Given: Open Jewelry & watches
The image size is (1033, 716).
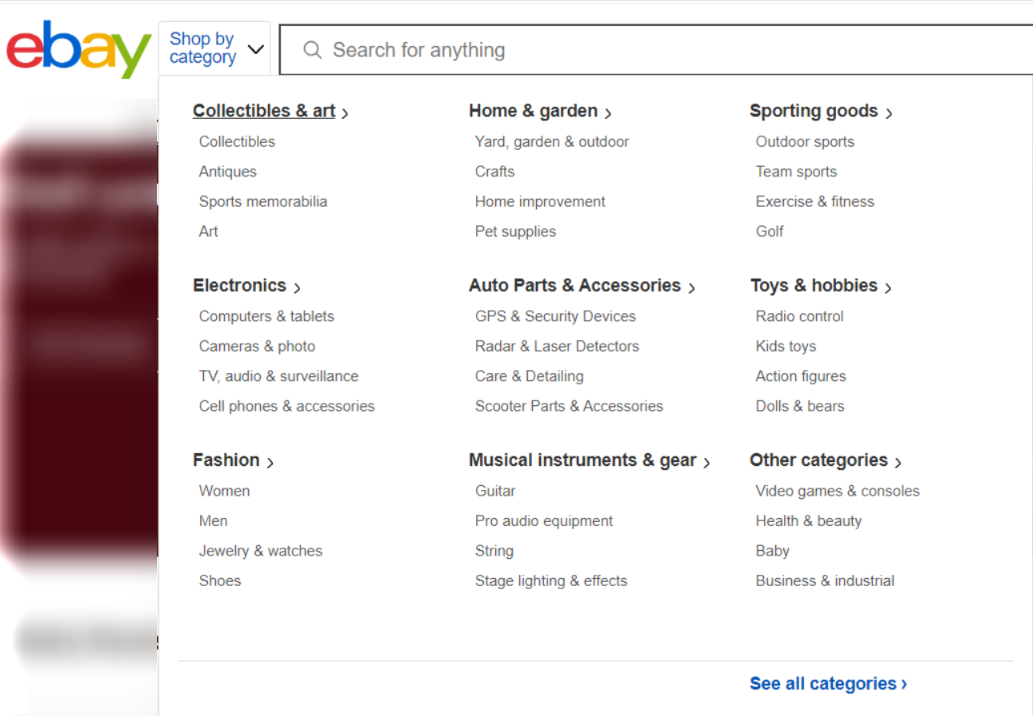Looking at the screenshot, I should pos(261,551).
